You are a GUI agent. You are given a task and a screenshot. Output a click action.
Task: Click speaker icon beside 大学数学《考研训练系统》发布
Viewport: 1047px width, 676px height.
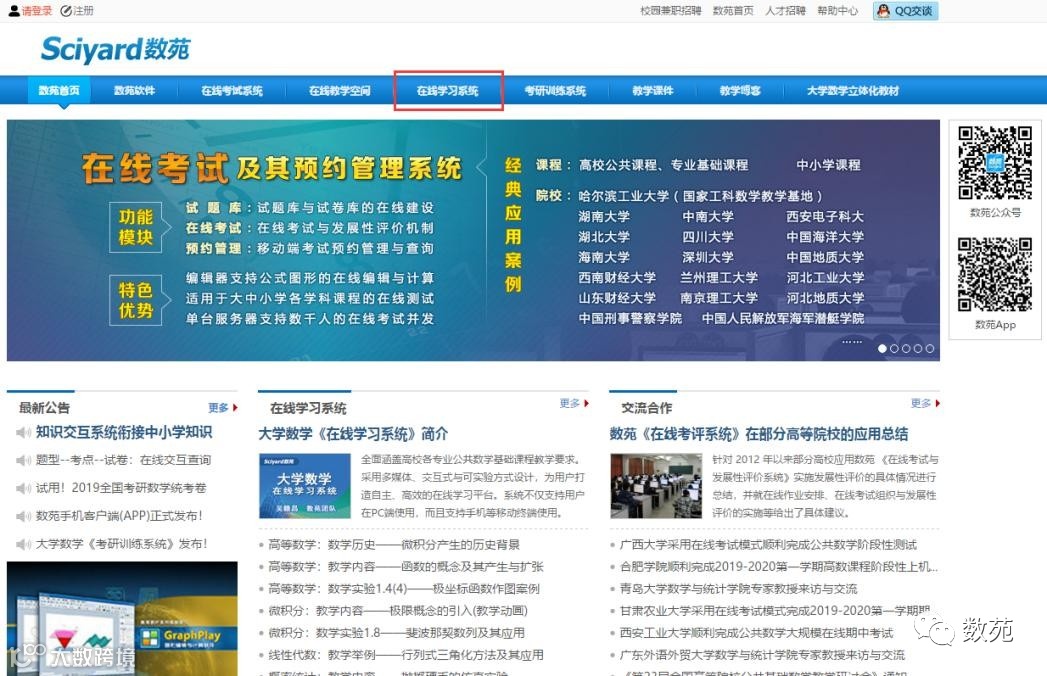pyautogui.click(x=23, y=544)
